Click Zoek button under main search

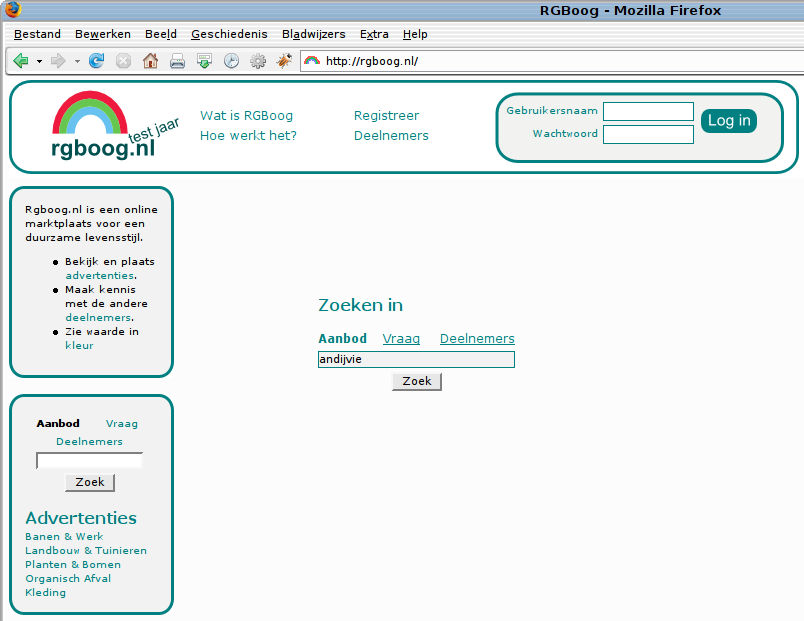tap(417, 382)
